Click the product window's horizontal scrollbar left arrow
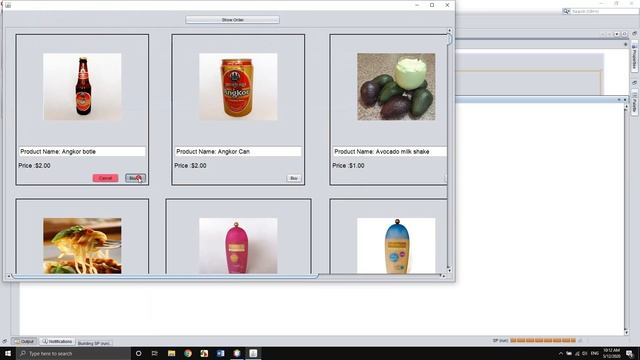 point(9,276)
